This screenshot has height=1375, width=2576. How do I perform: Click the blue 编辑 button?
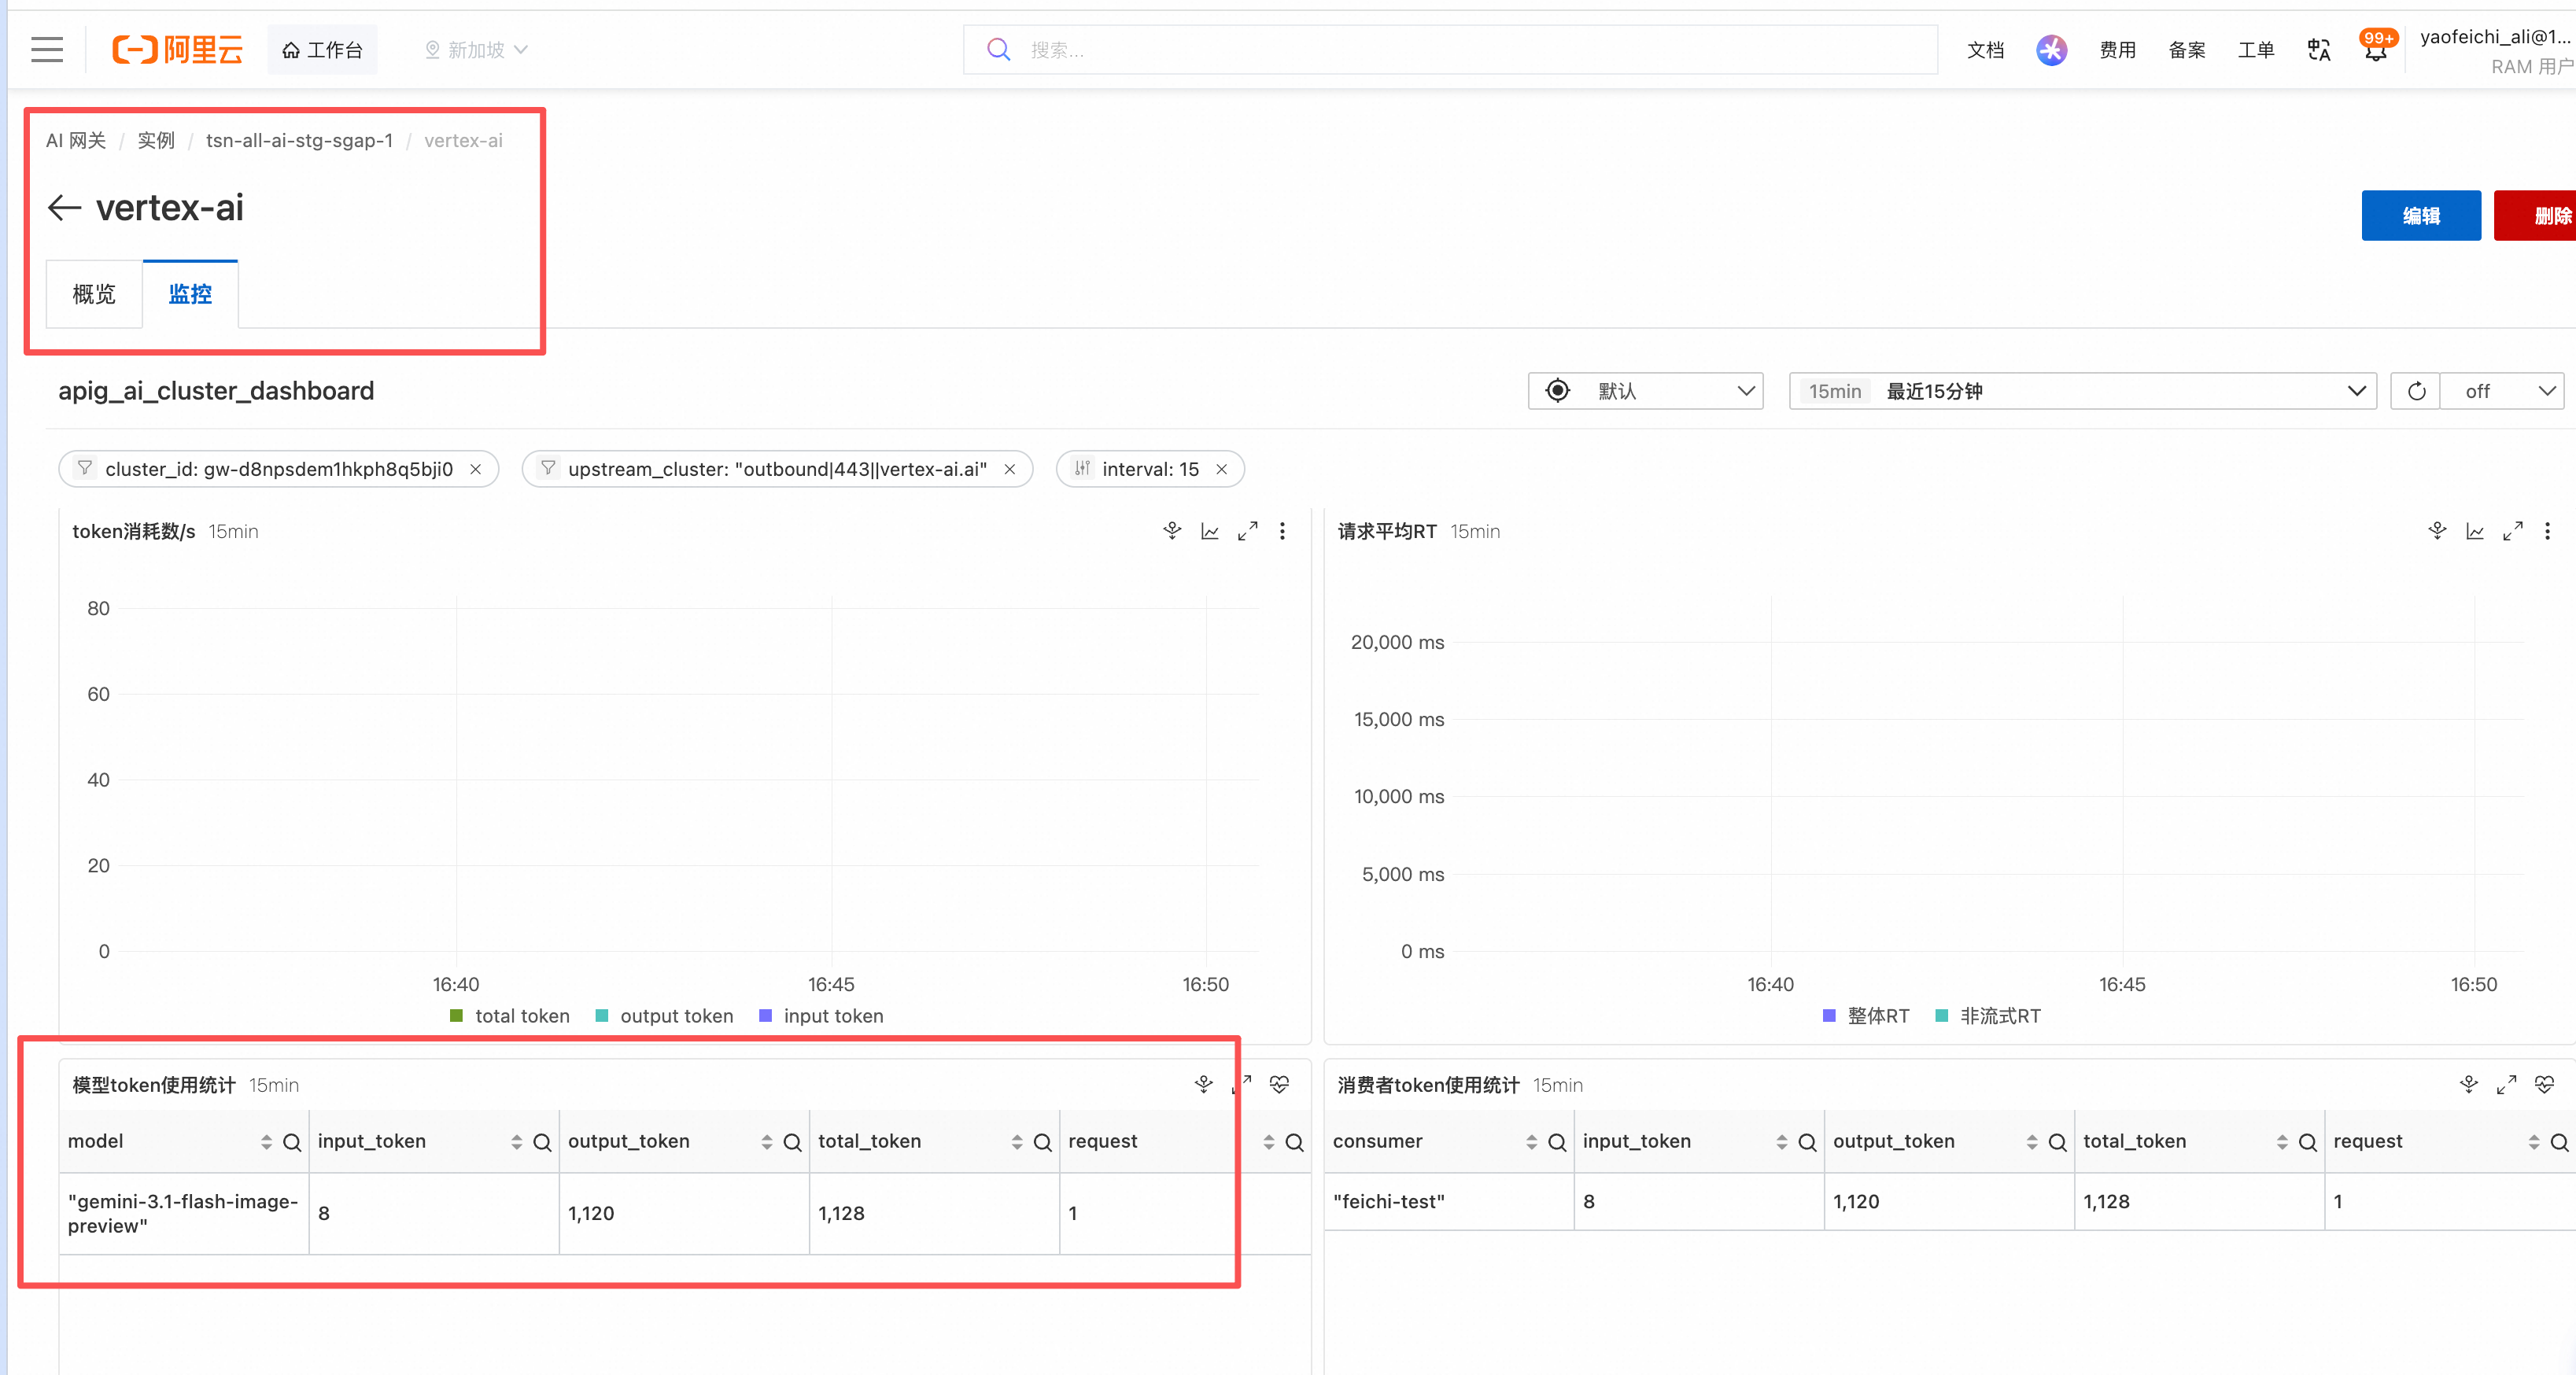pyautogui.click(x=2421, y=215)
